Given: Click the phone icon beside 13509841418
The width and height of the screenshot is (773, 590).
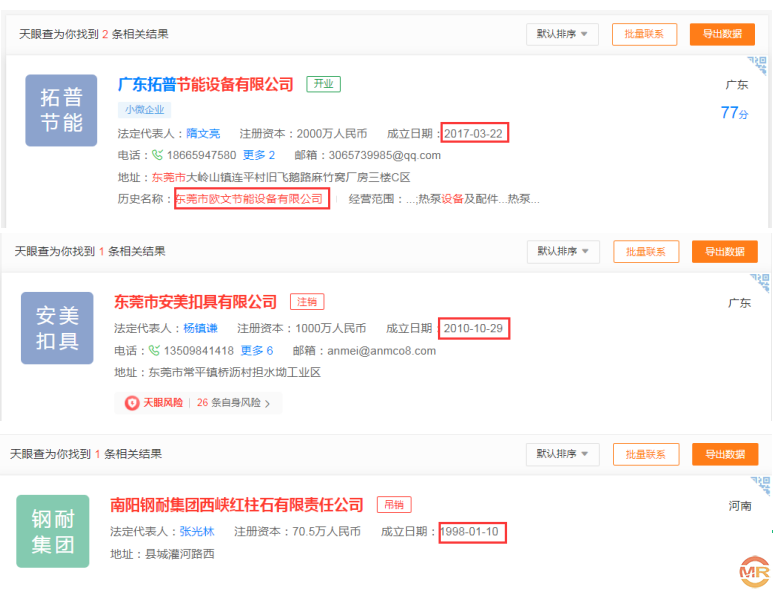Looking at the screenshot, I should [x=154, y=351].
